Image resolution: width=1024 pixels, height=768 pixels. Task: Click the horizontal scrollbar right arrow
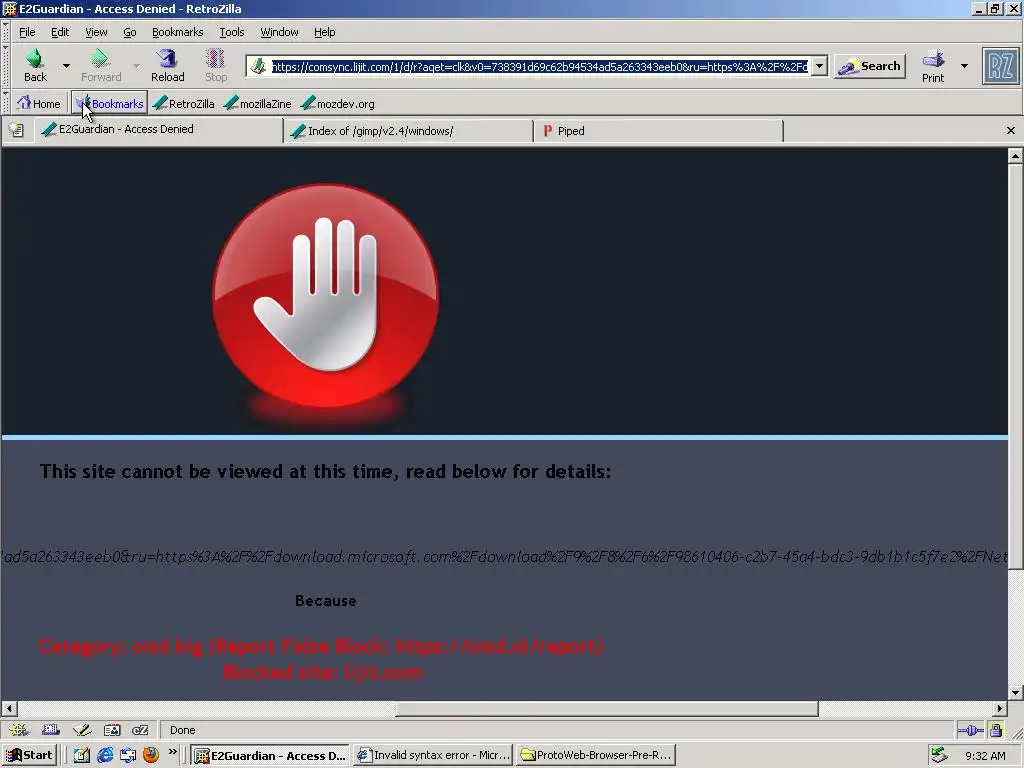(x=1000, y=709)
